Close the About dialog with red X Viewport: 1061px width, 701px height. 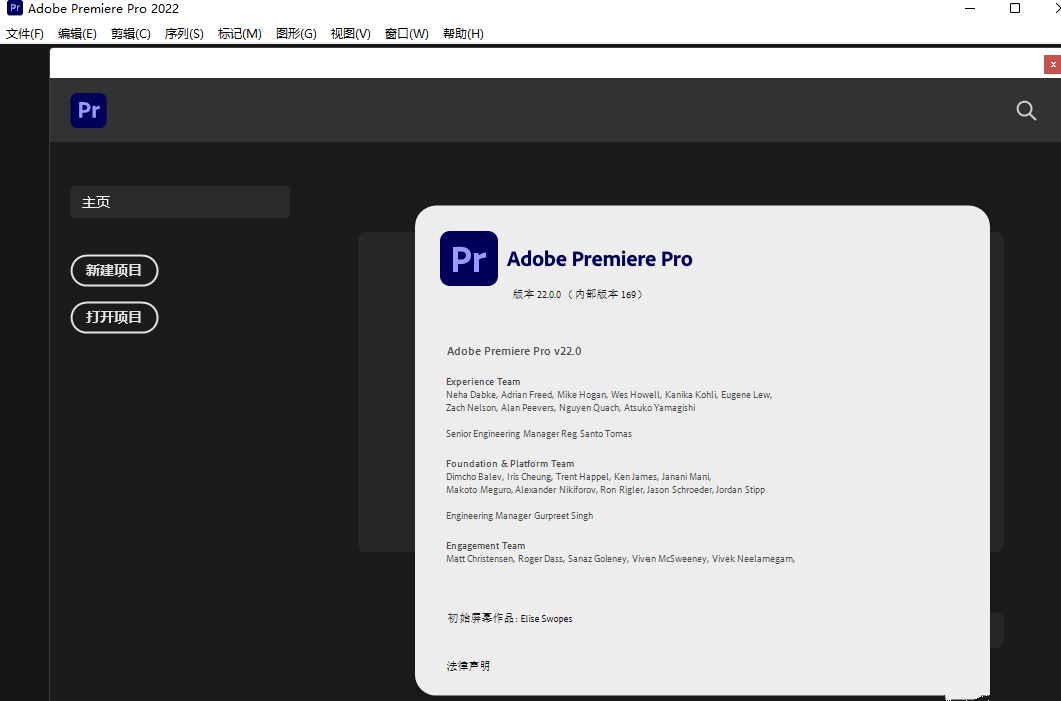point(1052,63)
